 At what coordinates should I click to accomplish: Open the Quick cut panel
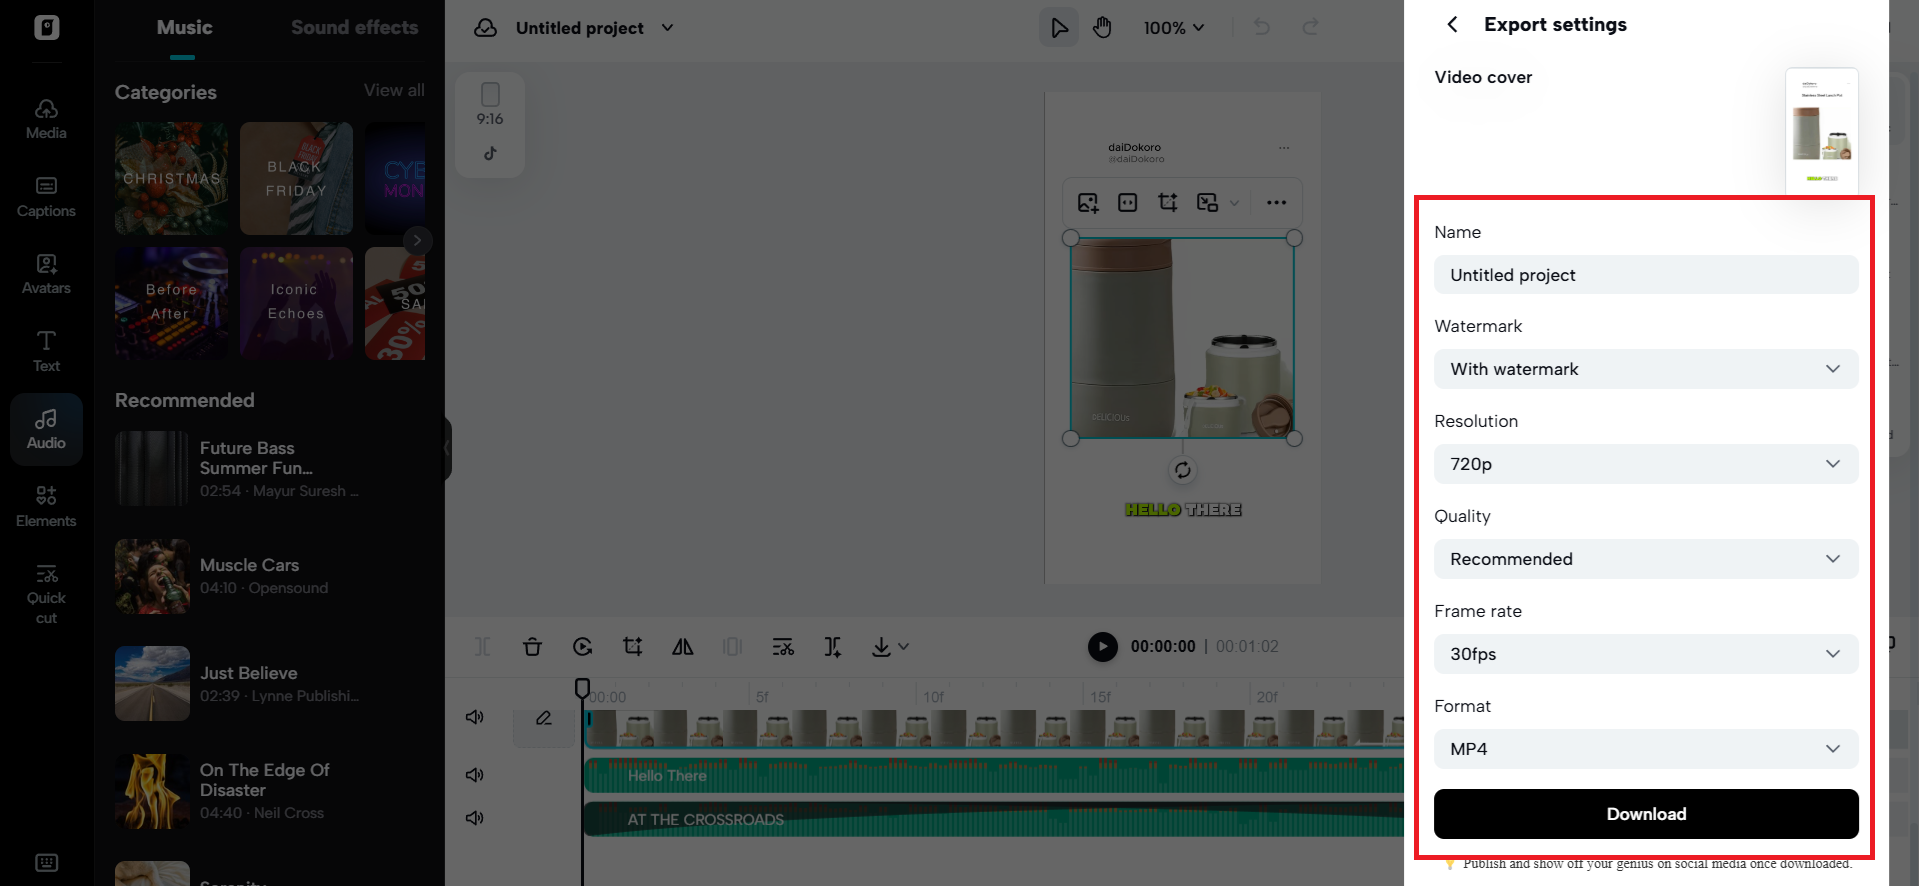click(46, 594)
